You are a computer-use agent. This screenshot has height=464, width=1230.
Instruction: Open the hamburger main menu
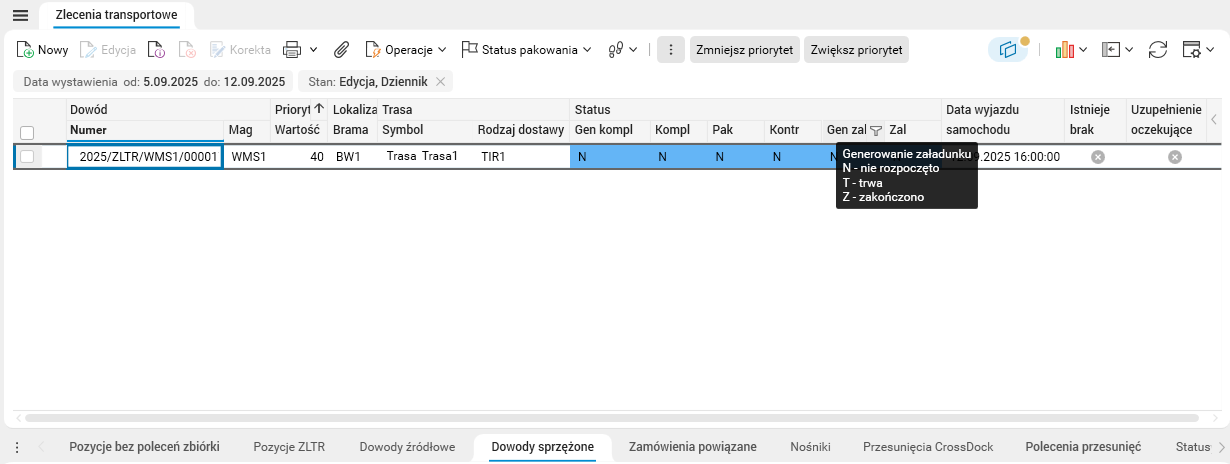click(20, 15)
